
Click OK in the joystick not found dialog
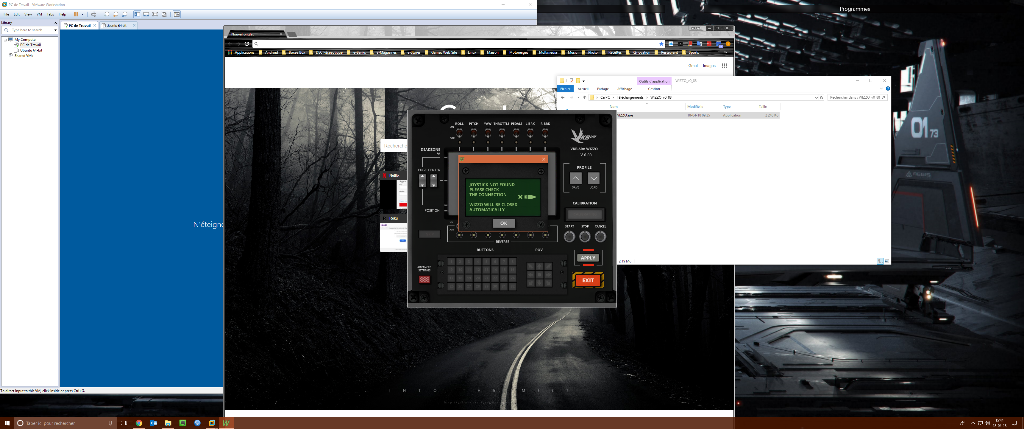pos(504,223)
